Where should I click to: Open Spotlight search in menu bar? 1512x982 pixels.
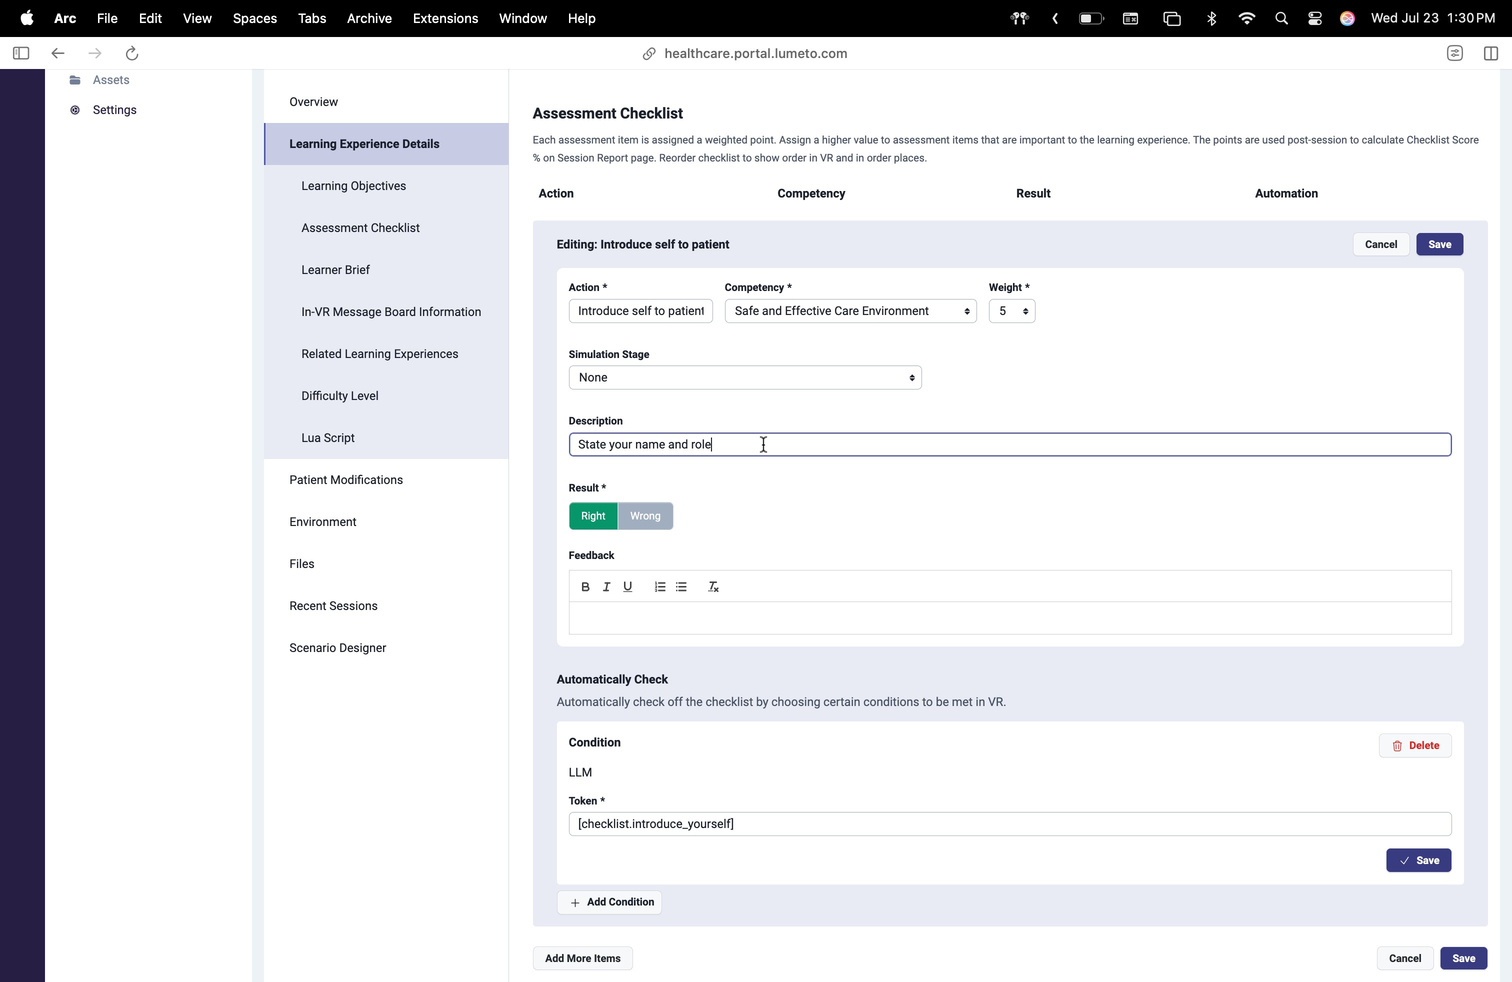click(x=1281, y=18)
